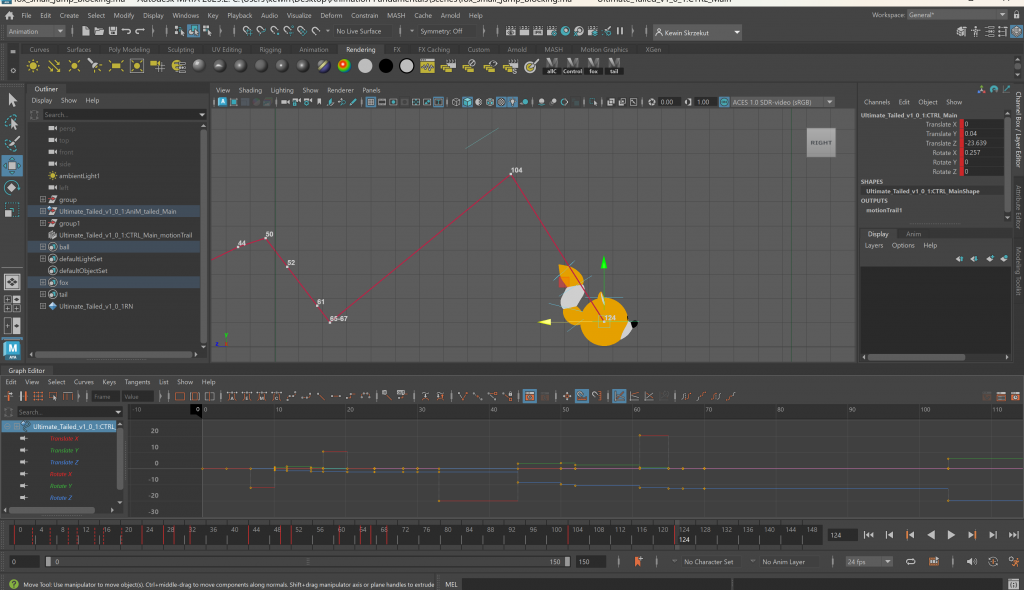The image size is (1024, 590).
Task: Click the playback range slider bar
Action: 308,562
